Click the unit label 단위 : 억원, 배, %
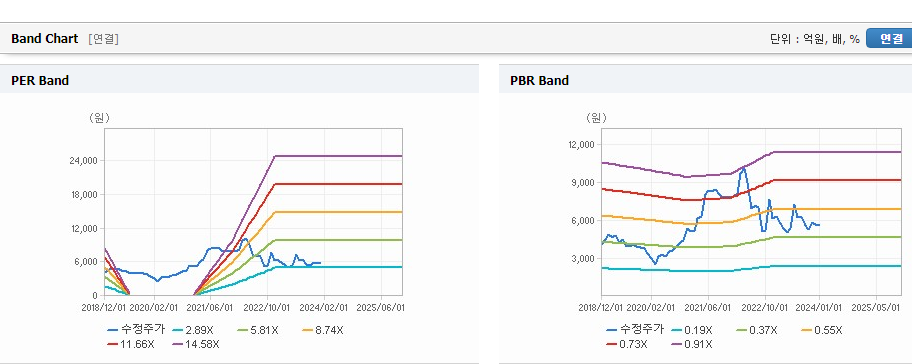The image size is (912, 364). 814,39
